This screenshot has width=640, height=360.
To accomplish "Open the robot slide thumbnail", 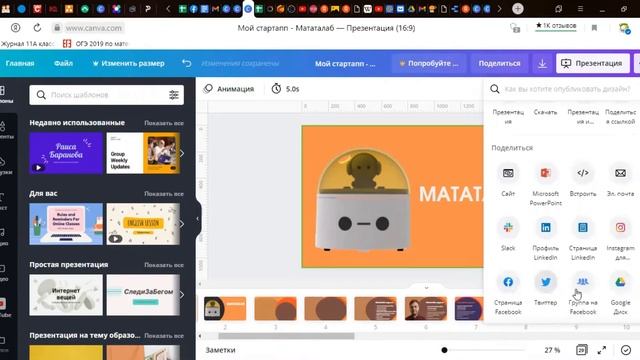I will click(x=225, y=309).
